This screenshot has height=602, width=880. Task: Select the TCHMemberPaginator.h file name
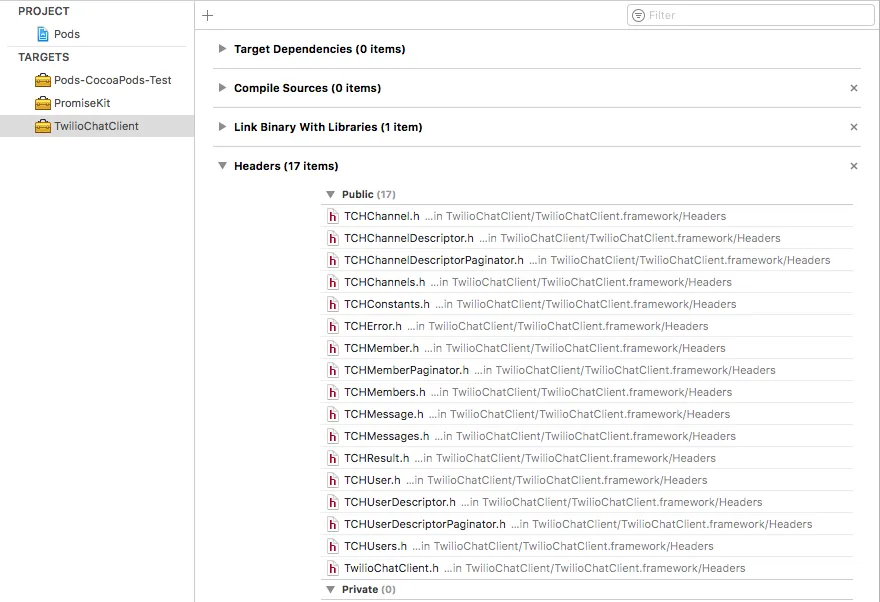pyautogui.click(x=406, y=370)
